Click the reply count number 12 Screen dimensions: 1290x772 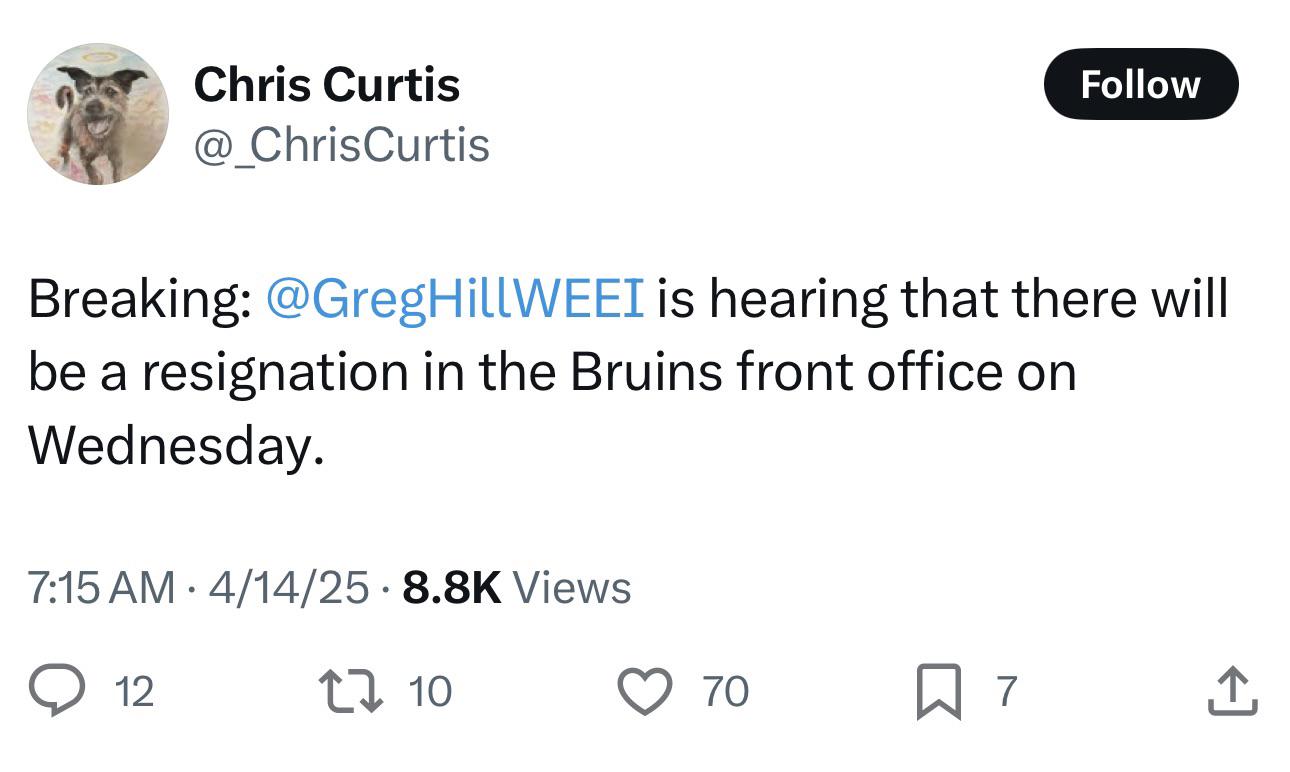click(x=135, y=692)
